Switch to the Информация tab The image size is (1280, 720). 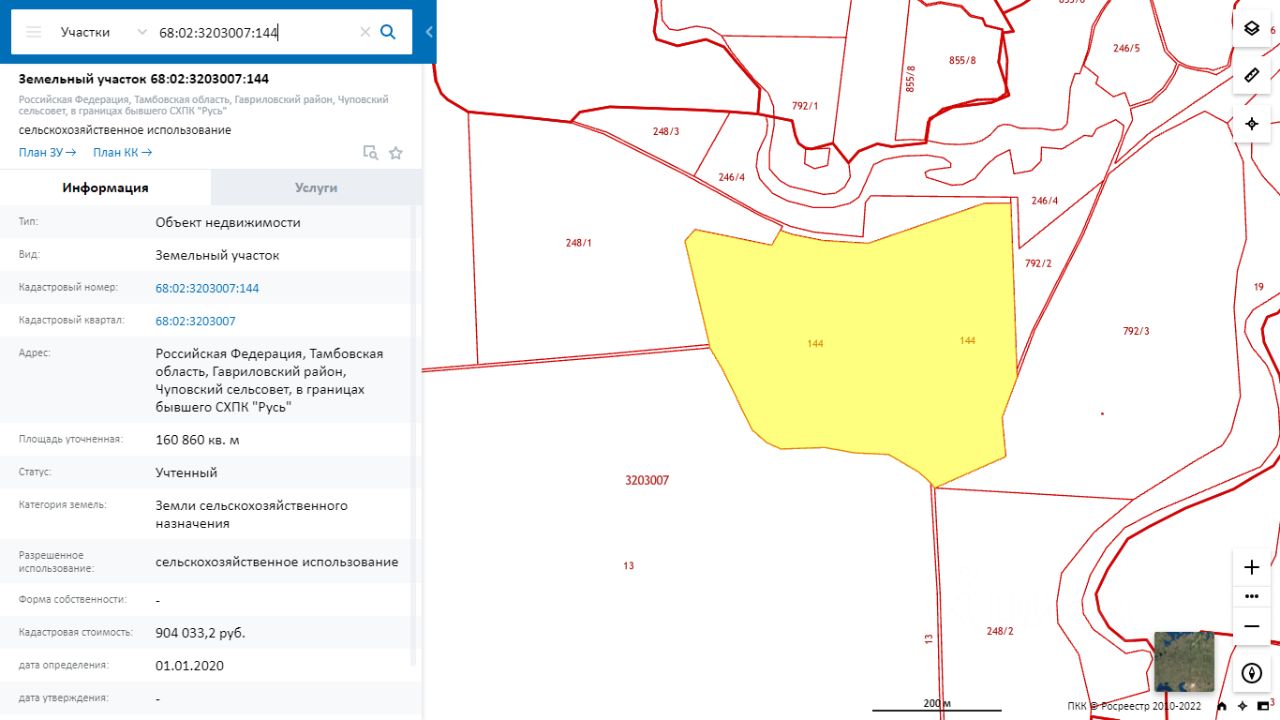click(105, 187)
